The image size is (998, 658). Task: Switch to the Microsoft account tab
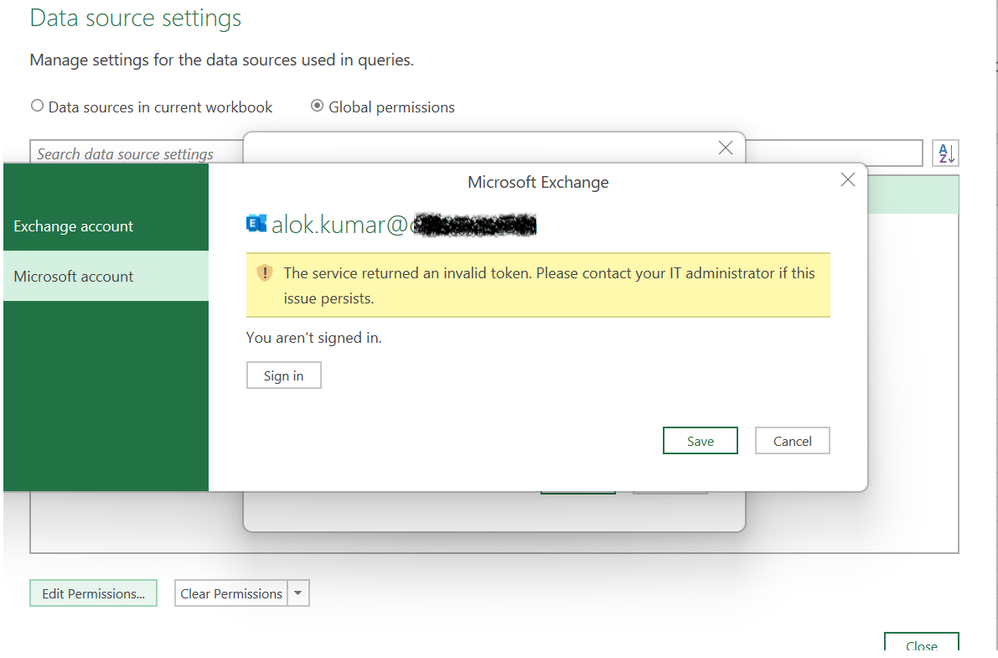[73, 275]
